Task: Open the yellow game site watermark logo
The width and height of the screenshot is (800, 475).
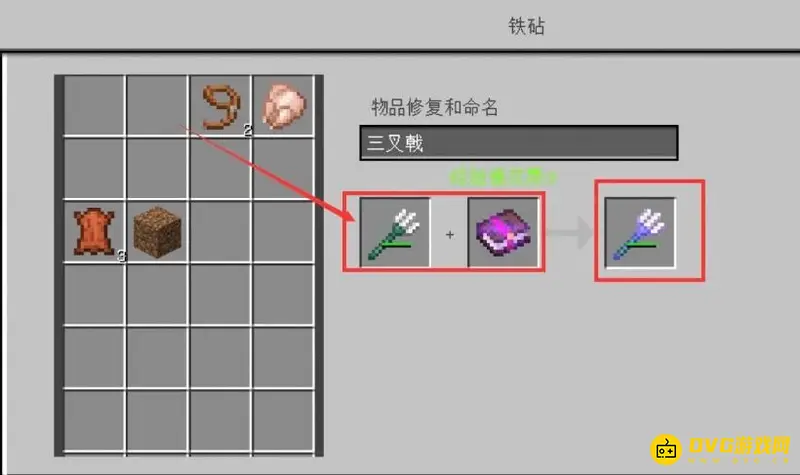Action: pyautogui.click(x=720, y=449)
